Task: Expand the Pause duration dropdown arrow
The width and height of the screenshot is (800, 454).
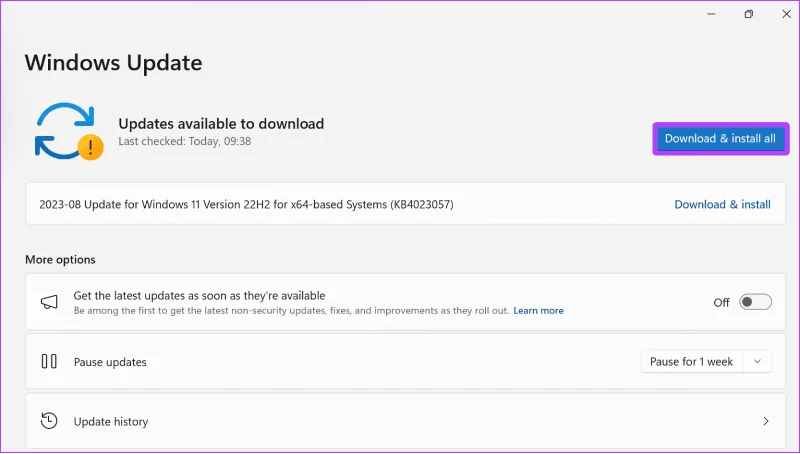Action: (757, 362)
